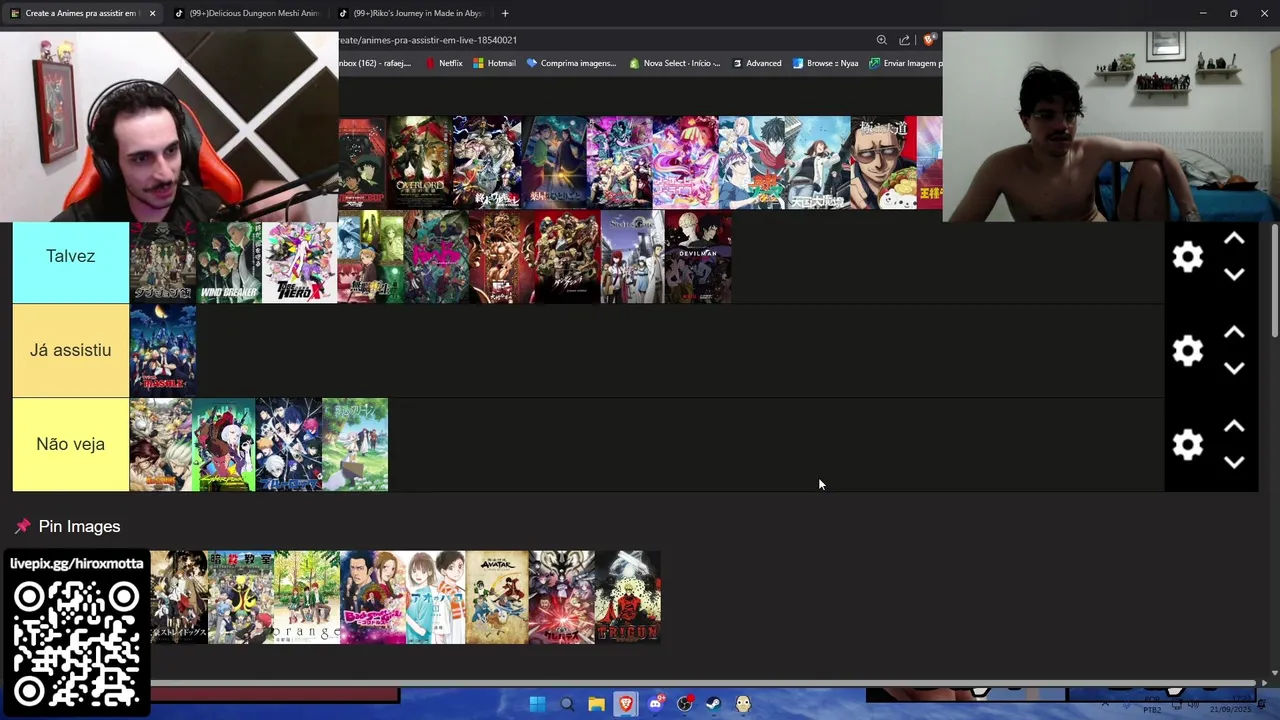Select Overlord poster in top row
The image size is (1280, 720).
click(x=419, y=162)
